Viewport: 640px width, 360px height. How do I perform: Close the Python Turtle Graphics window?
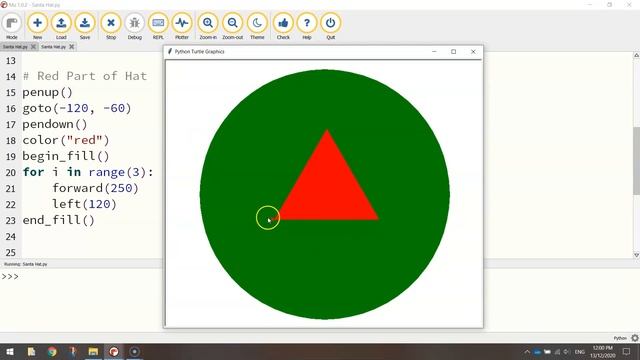[473, 52]
